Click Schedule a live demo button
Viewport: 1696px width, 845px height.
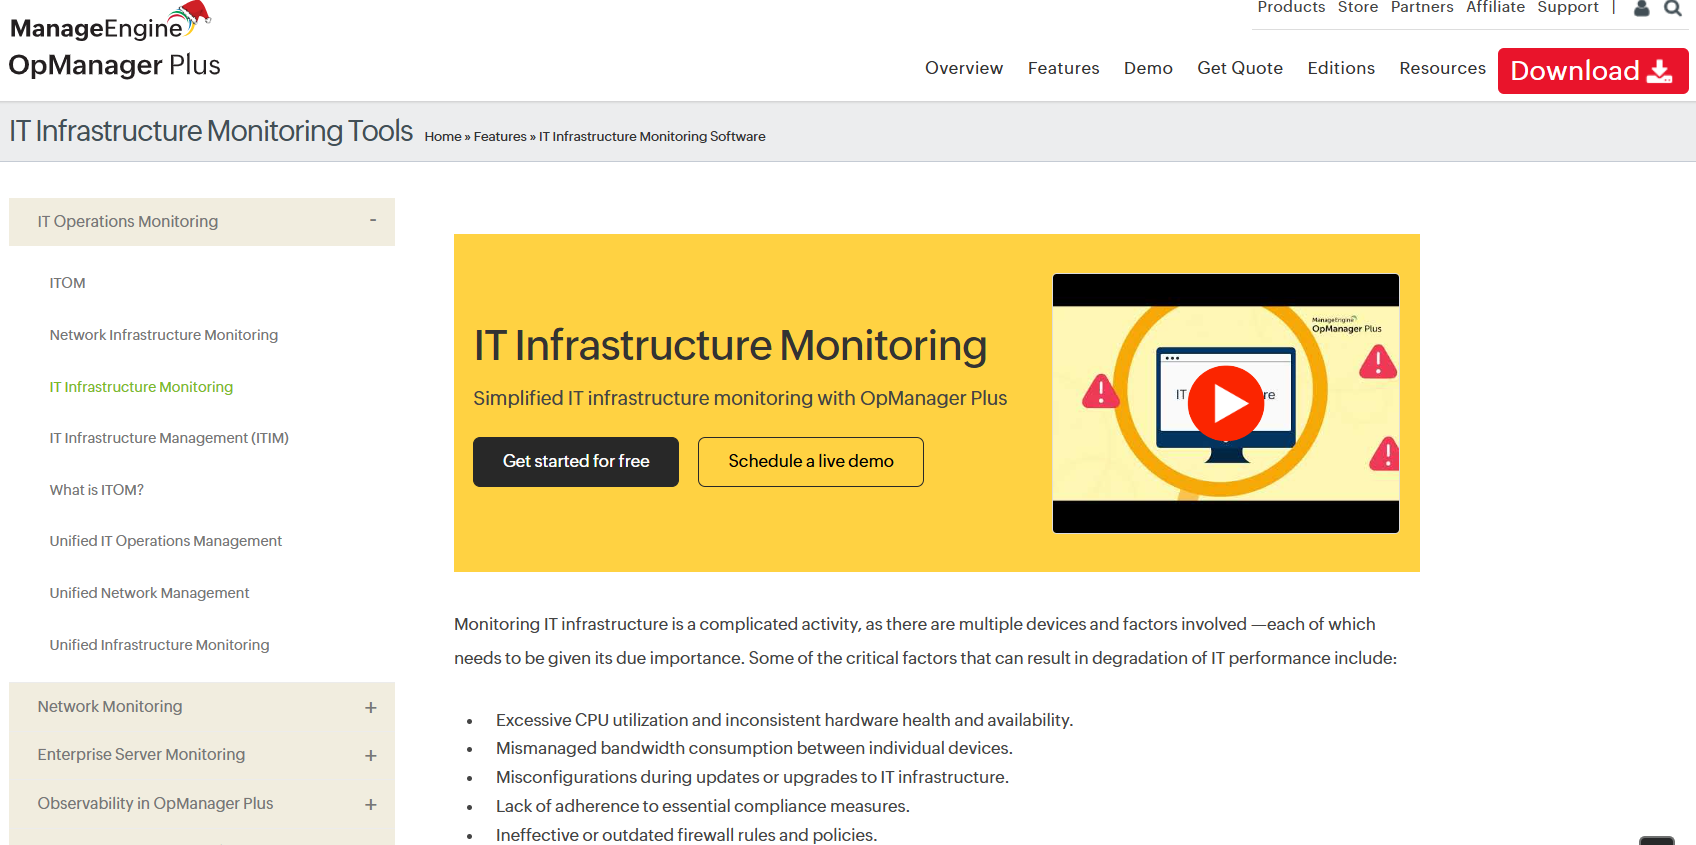[811, 462]
